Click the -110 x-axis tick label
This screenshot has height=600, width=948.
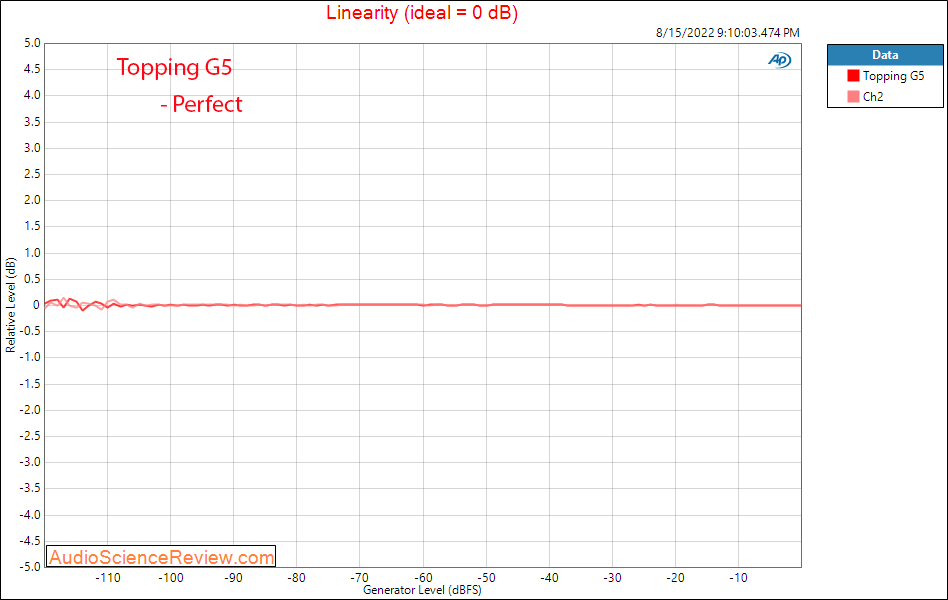tap(108, 578)
